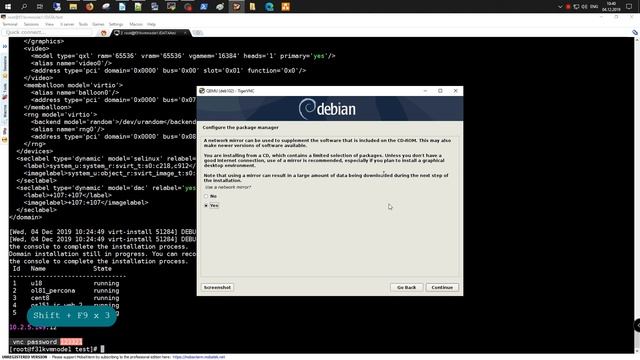Viewport: 640px width, 360px height.
Task: Open Task View on the taskbar
Action: point(40,7)
